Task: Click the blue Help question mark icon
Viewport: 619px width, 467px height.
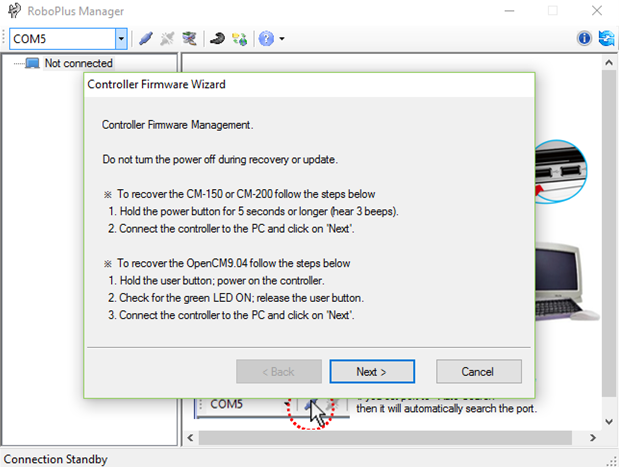Action: (266, 39)
